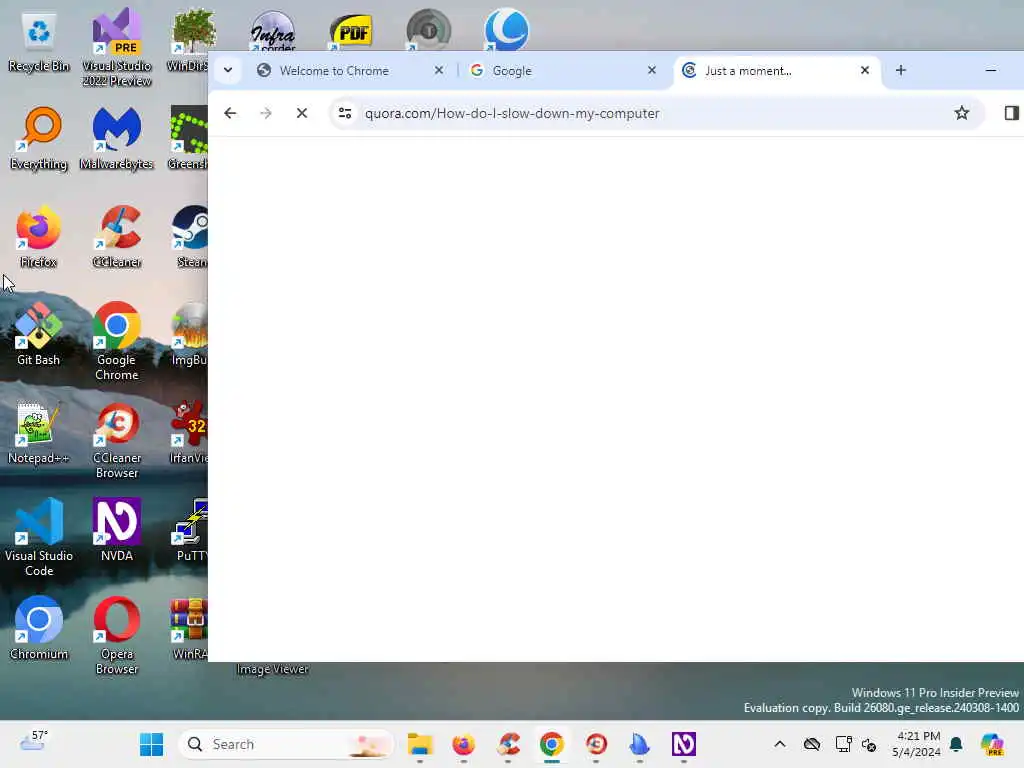
Task: Open the blue feather app on taskbar
Action: pos(640,744)
